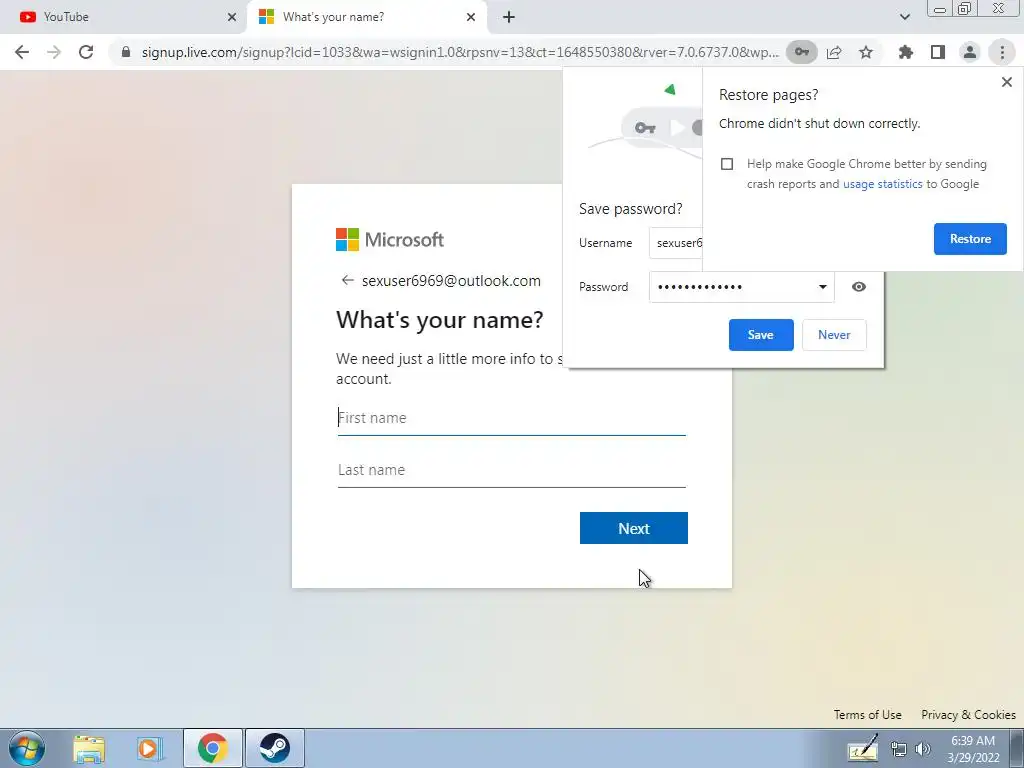Click the browser forward arrow

click(x=54, y=52)
